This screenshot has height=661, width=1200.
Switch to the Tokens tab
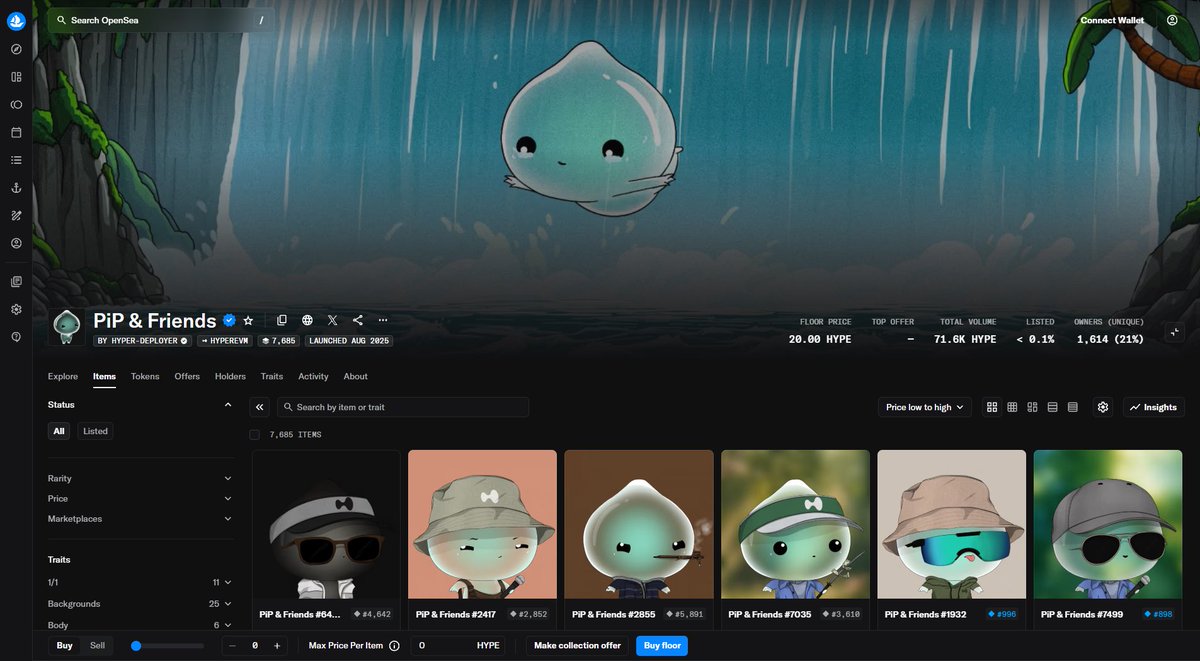pyautogui.click(x=145, y=376)
